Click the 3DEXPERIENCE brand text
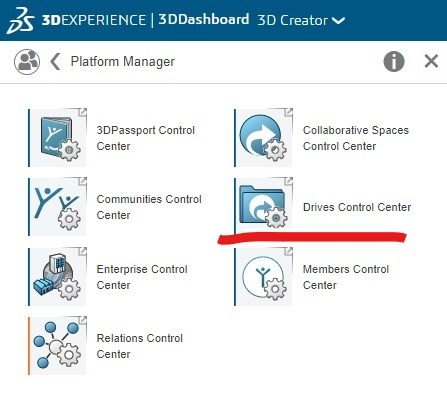447x394 pixels. (x=94, y=20)
